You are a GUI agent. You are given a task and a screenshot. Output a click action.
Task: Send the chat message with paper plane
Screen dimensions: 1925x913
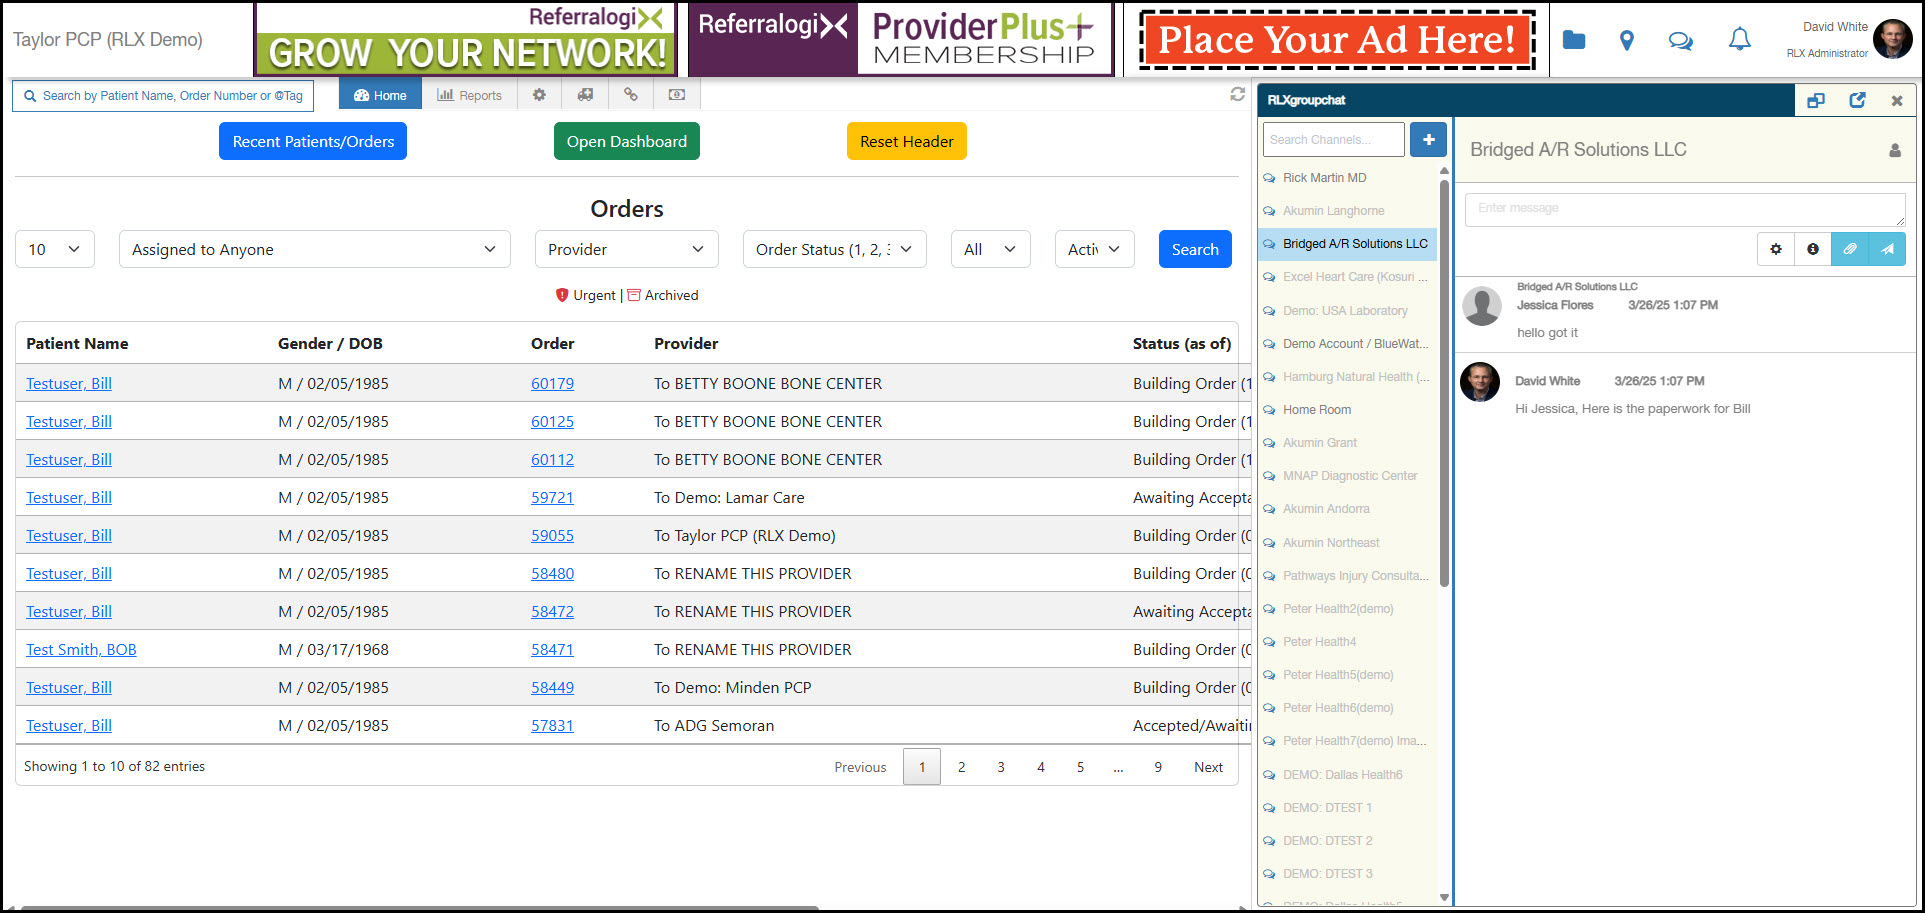(x=1887, y=249)
